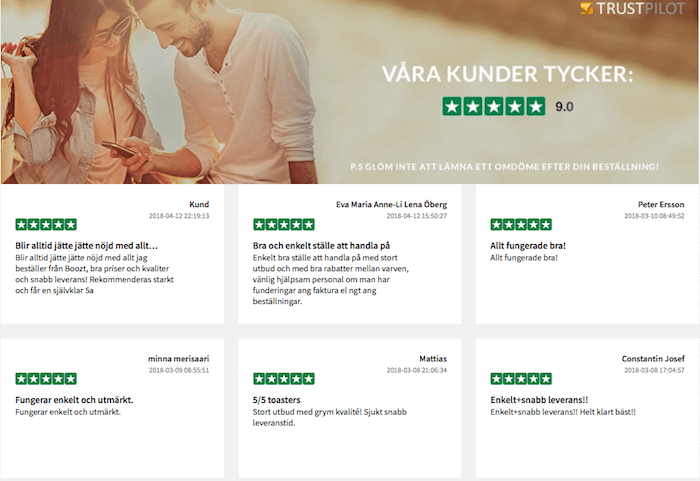Click reviewer name Constantin Josef
The height and width of the screenshot is (481, 700).
point(653,359)
